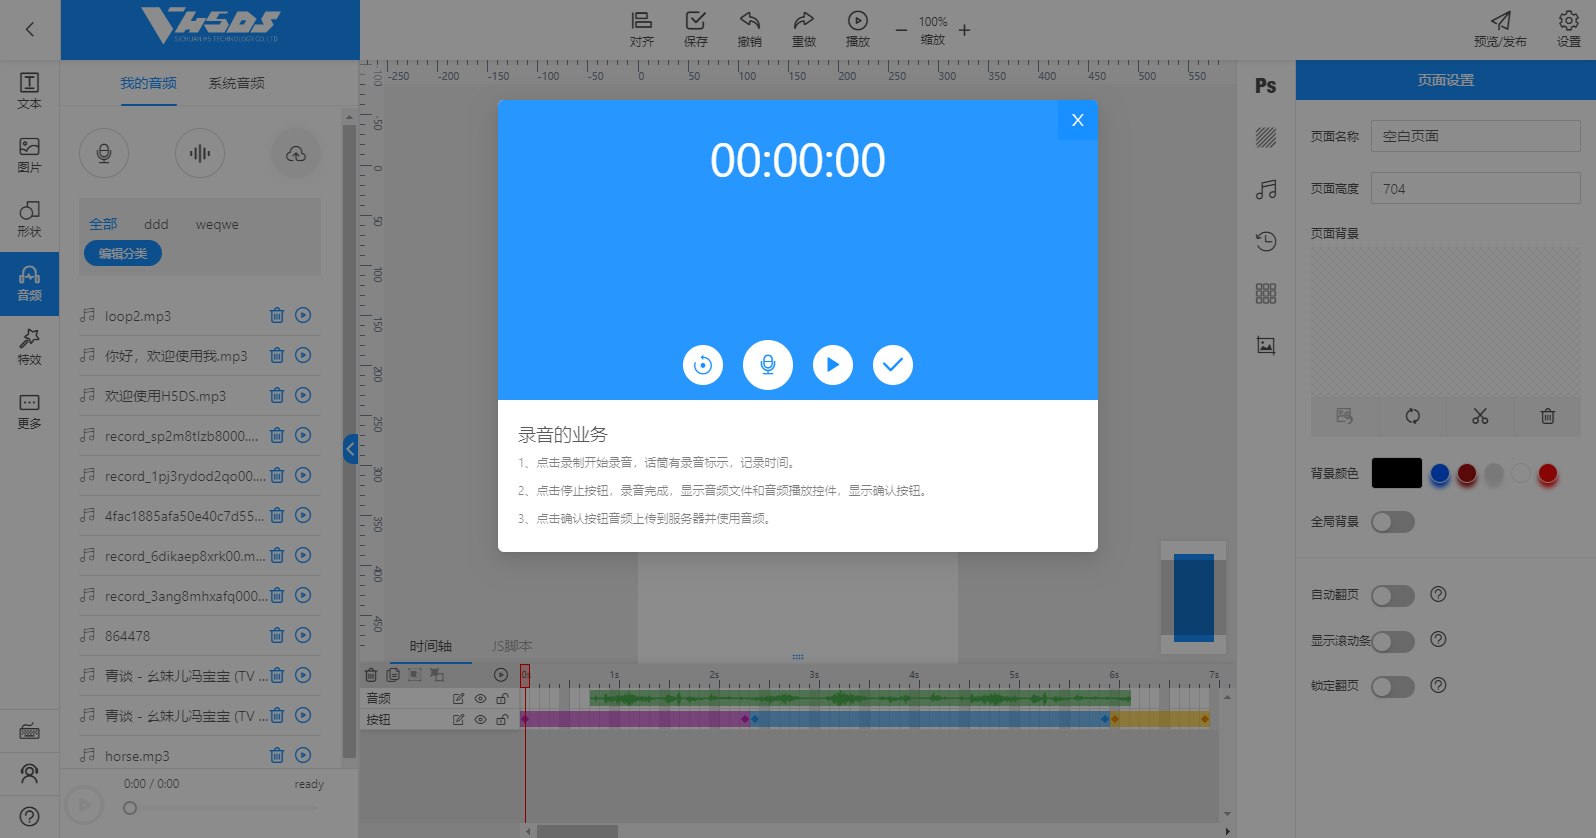Pick the black background color swatch

tap(1397, 473)
